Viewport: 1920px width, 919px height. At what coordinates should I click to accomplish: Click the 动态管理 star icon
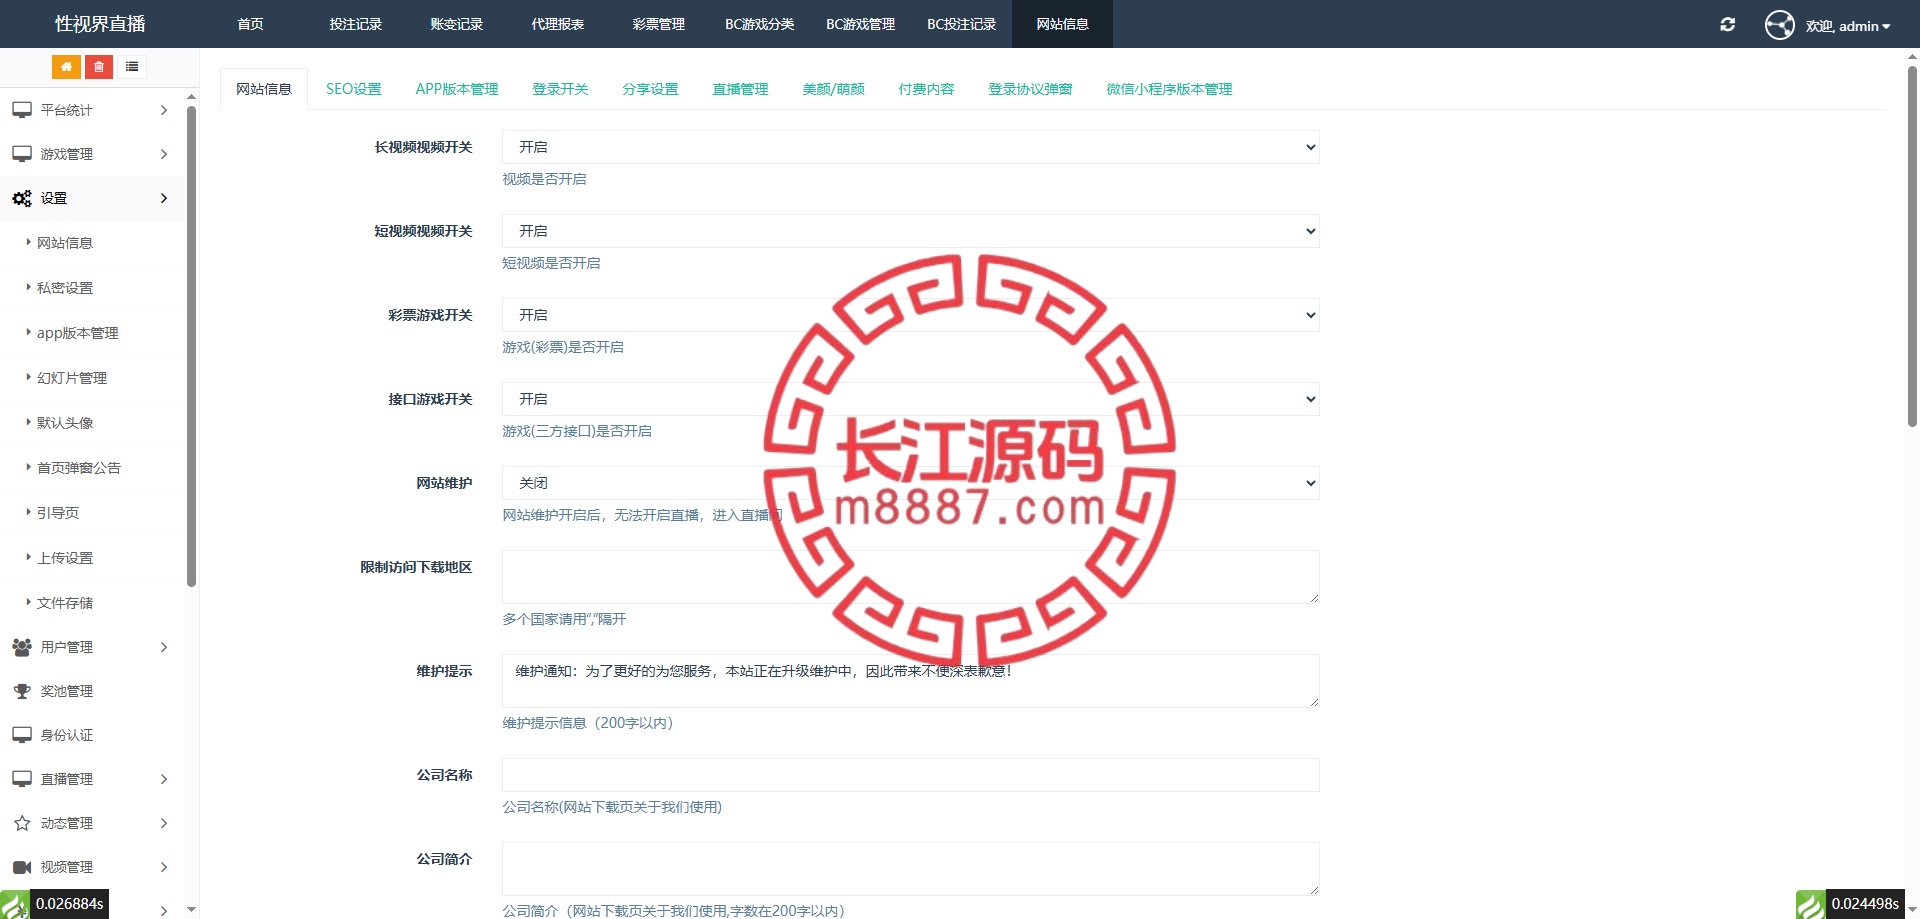[22, 823]
